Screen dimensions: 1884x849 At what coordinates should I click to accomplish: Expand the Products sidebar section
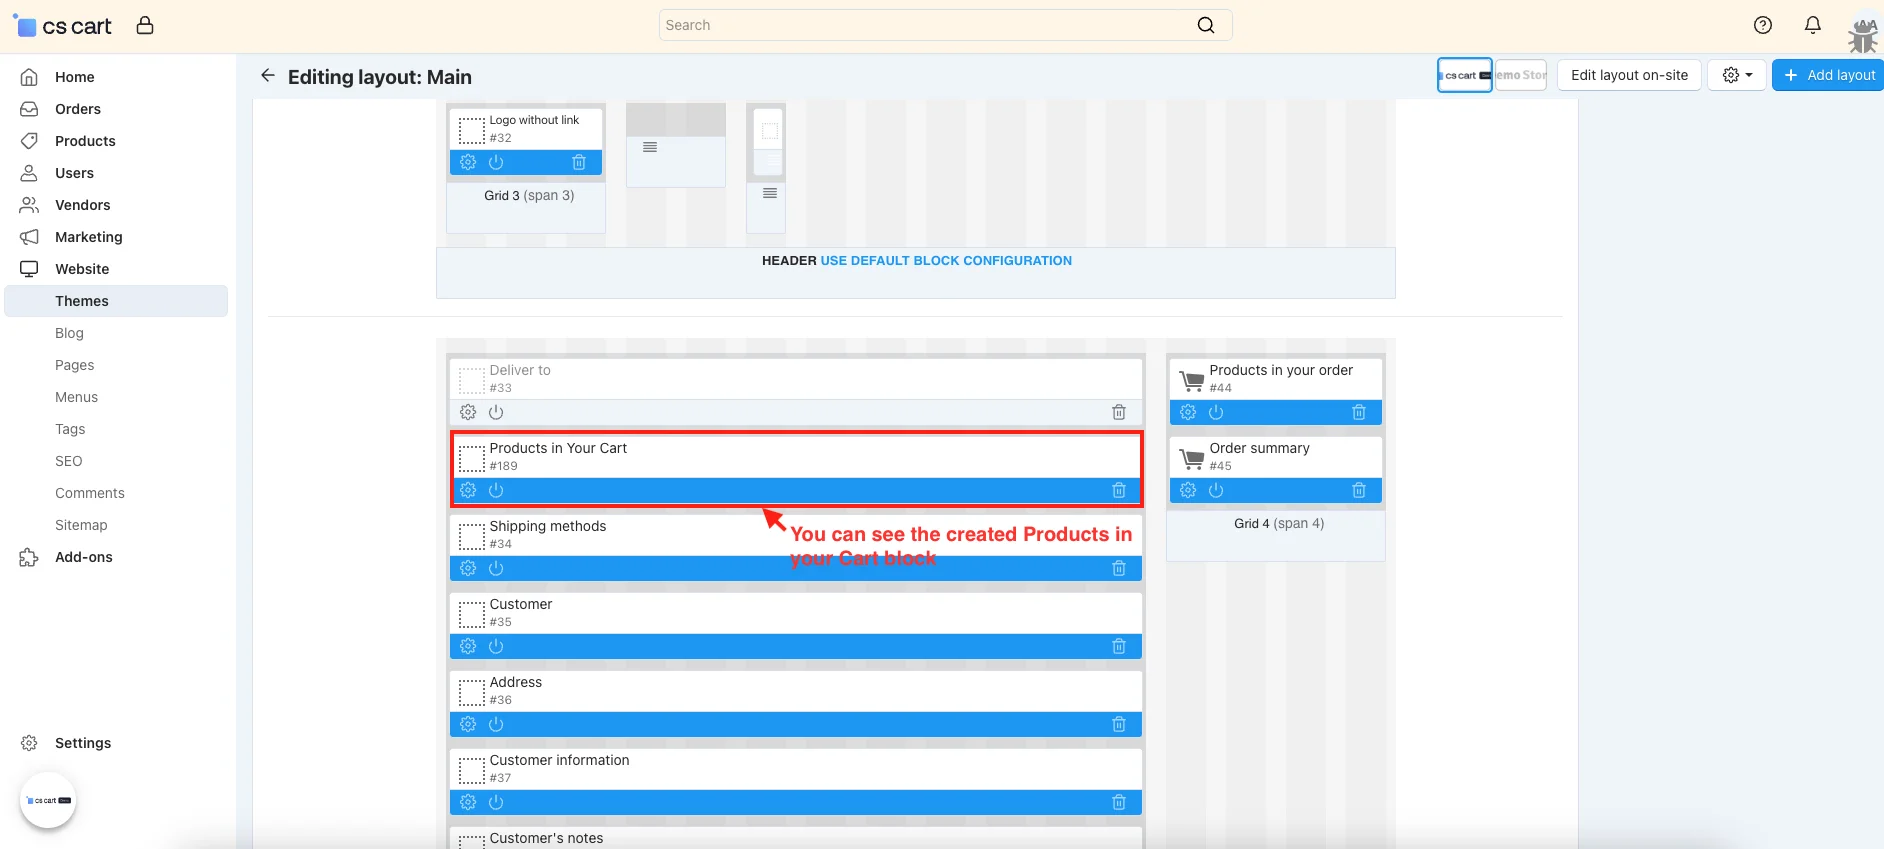85,141
